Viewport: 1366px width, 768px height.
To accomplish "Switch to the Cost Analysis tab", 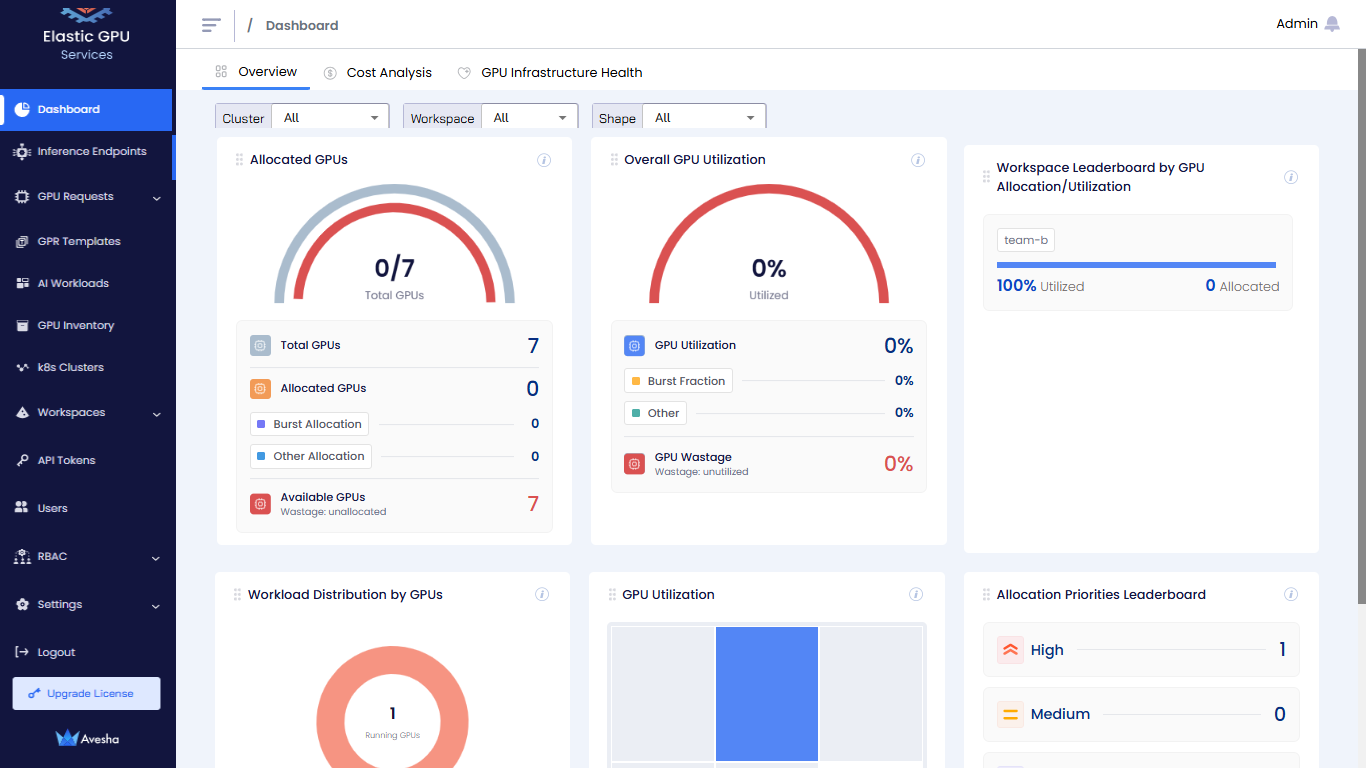I will coord(388,73).
